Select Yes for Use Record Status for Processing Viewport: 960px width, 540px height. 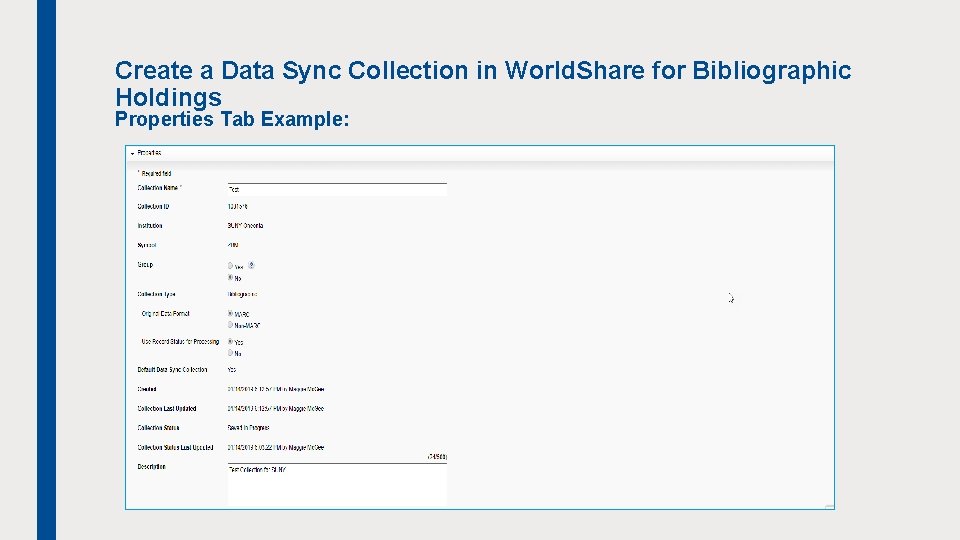coord(230,342)
